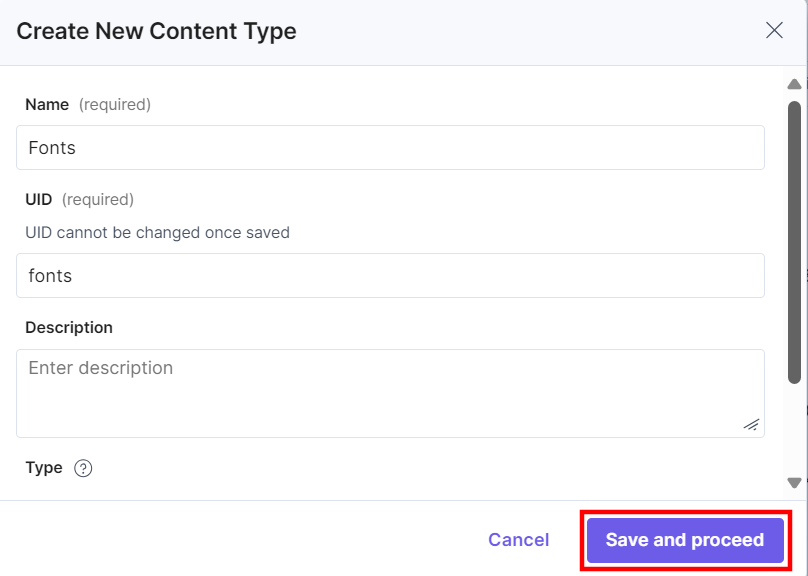Click the Save and proceed button
Image resolution: width=808 pixels, height=576 pixels.
coord(685,540)
